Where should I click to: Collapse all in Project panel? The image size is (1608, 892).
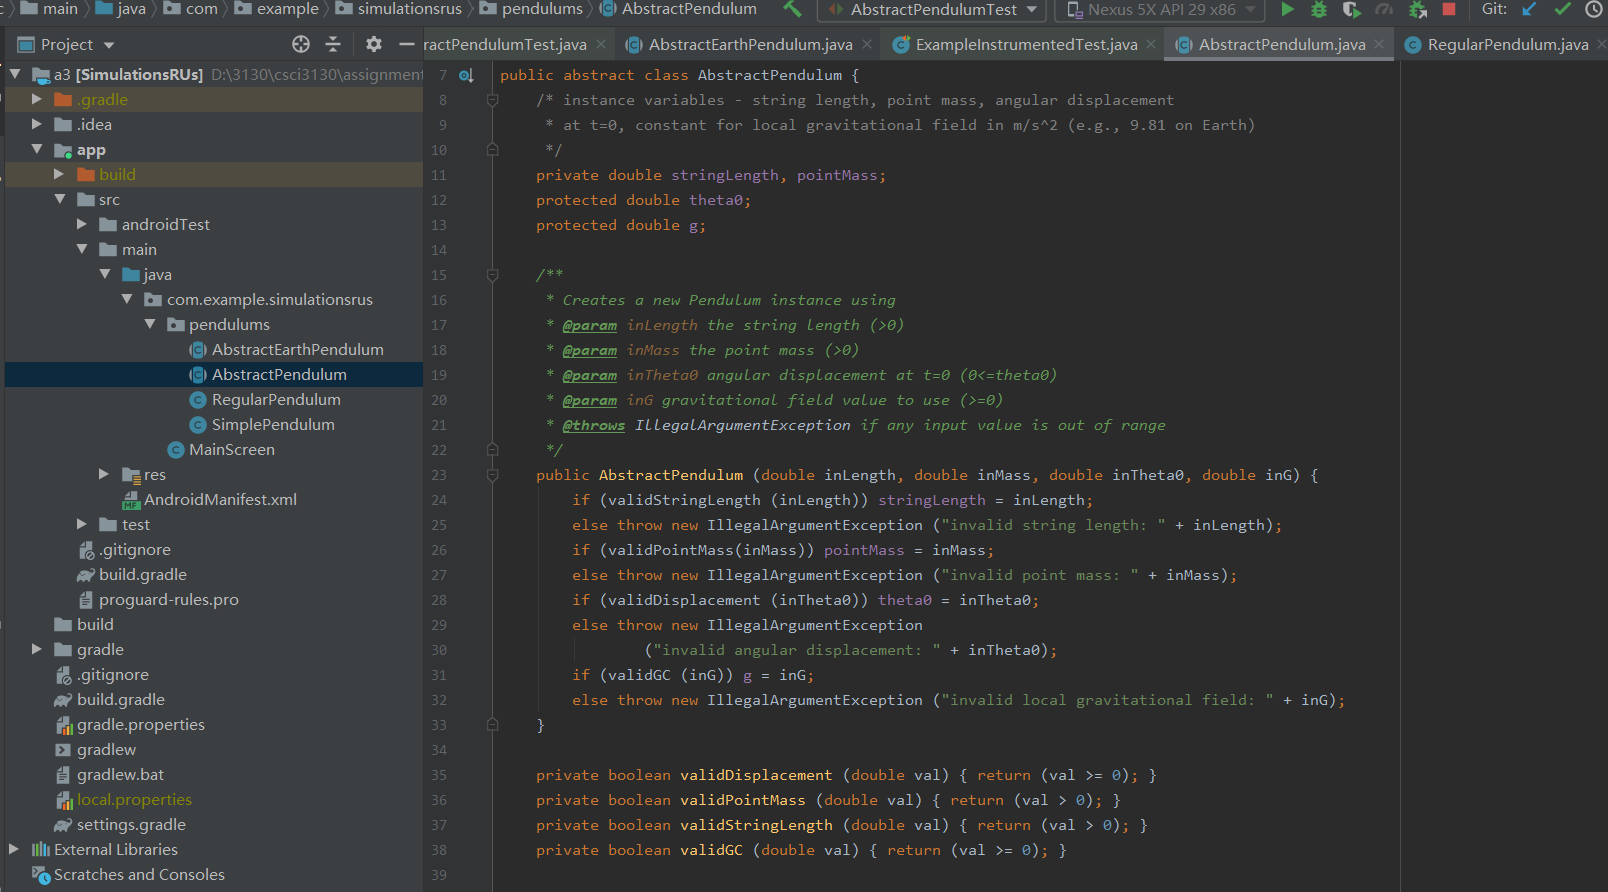click(x=333, y=44)
